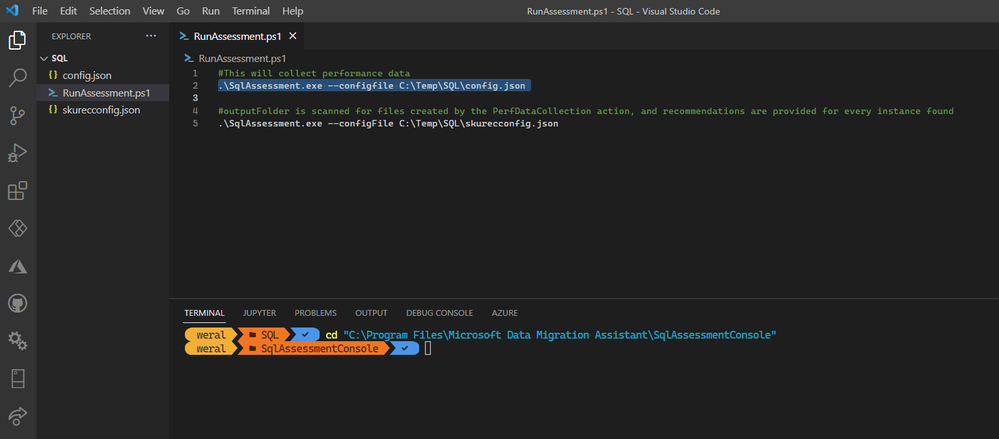Viewport: 999px width, 439px height.
Task: Switch to the PROBLEMS panel tab
Action: [x=315, y=313]
